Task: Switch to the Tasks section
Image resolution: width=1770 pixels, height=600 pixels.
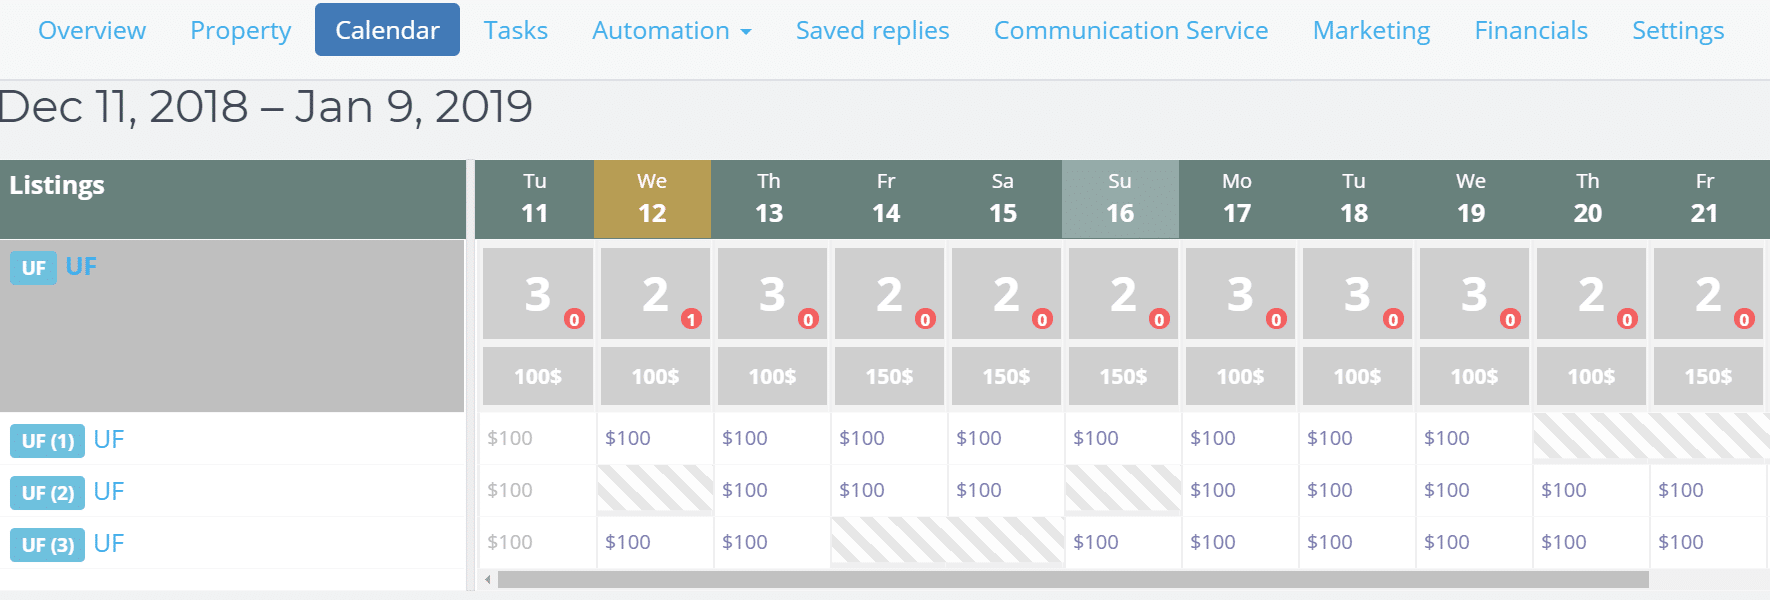Action: [515, 30]
